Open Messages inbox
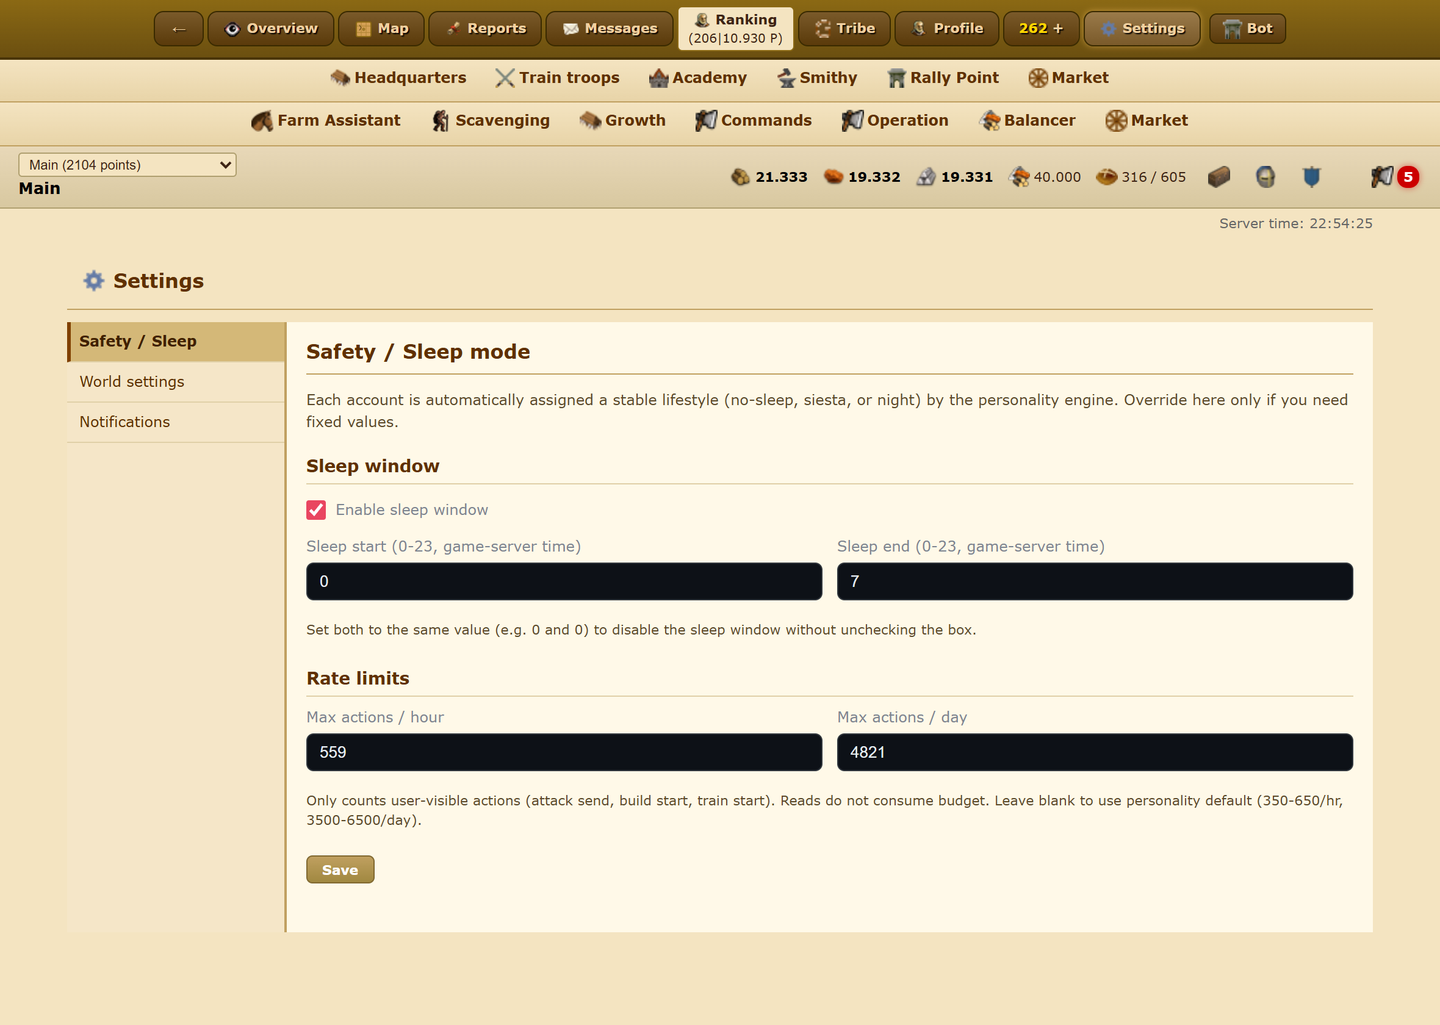Screen dimensions: 1440x1025 pyautogui.click(x=610, y=29)
